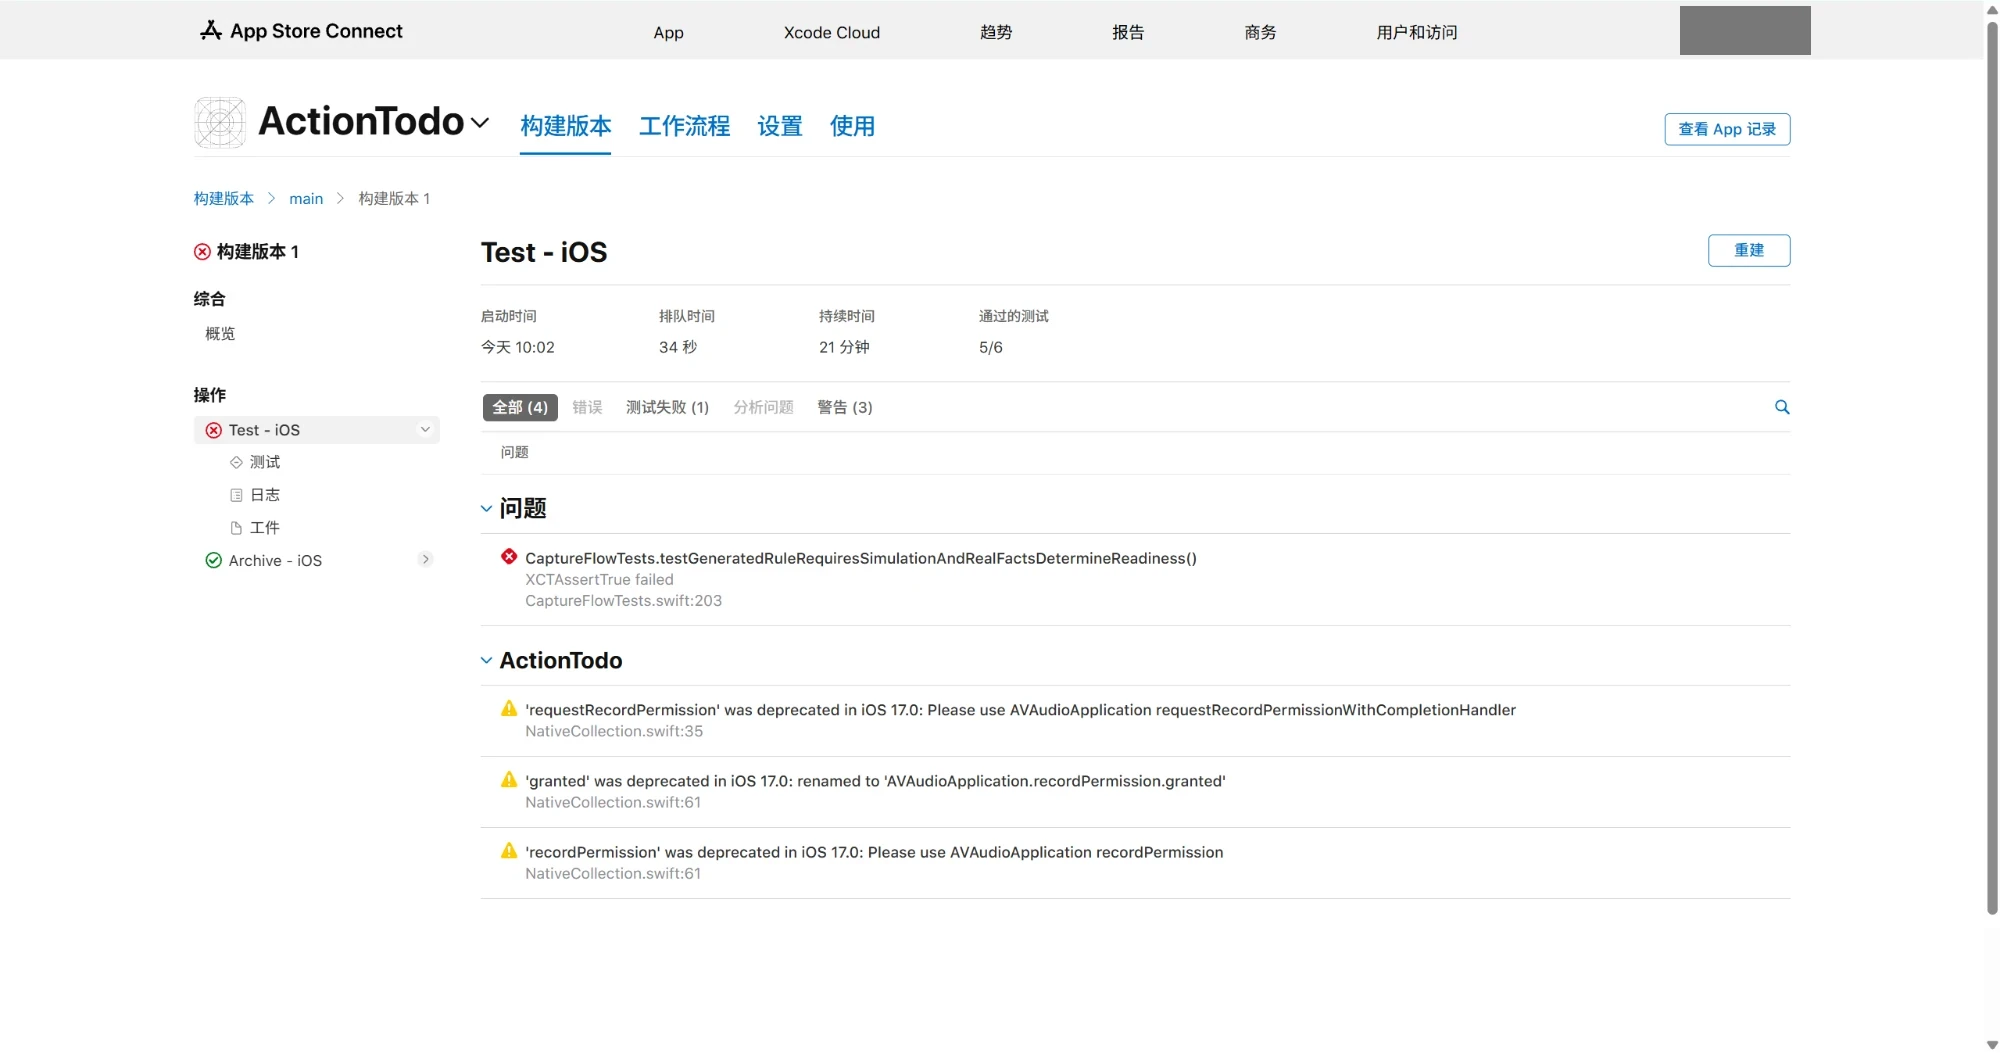The height and width of the screenshot is (1053, 2000).
Task: Click the 问题 column header
Action: coord(515,452)
